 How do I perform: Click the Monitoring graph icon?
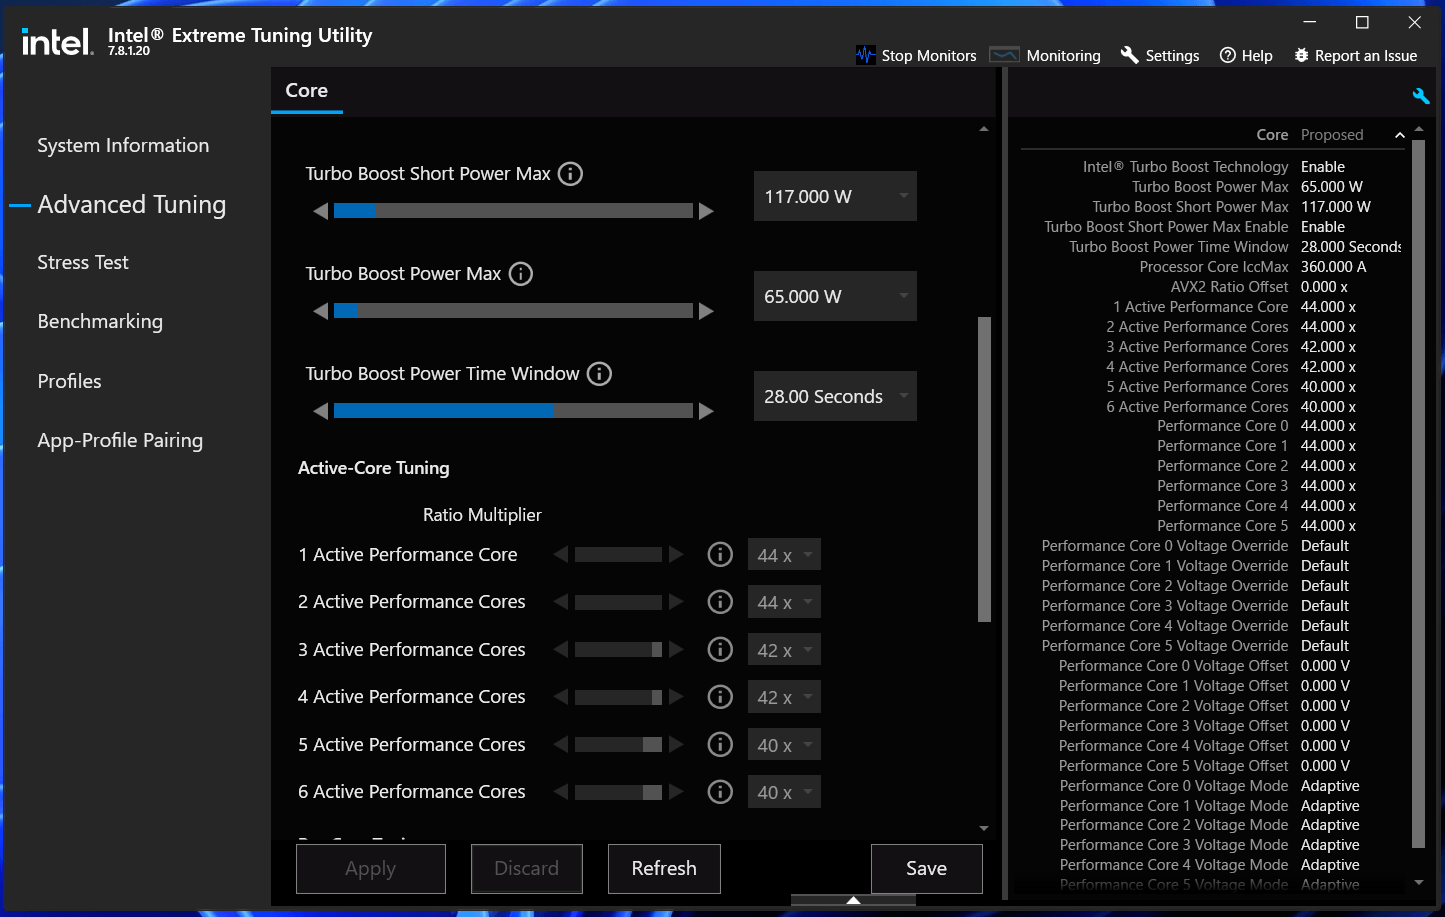(1004, 55)
